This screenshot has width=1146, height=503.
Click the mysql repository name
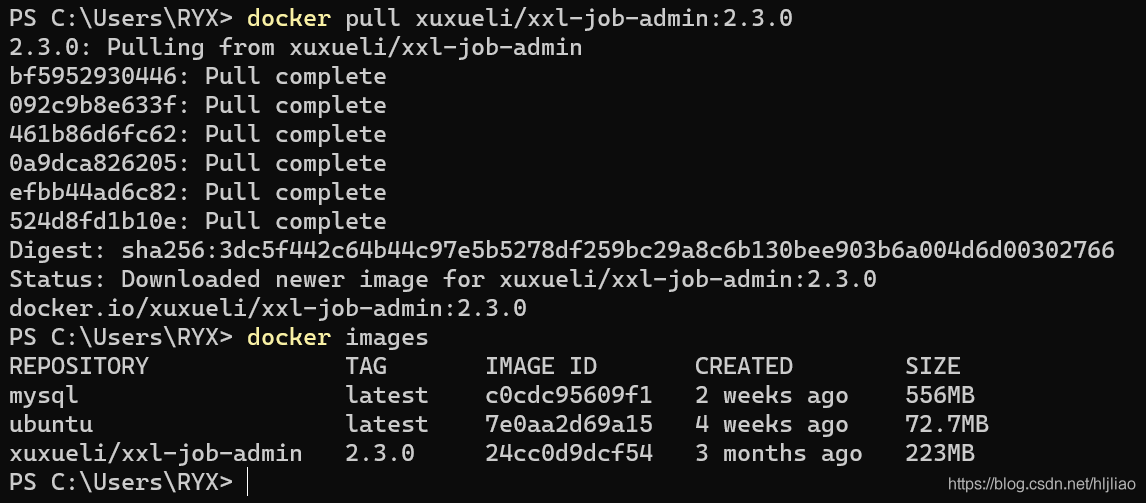(x=43, y=395)
